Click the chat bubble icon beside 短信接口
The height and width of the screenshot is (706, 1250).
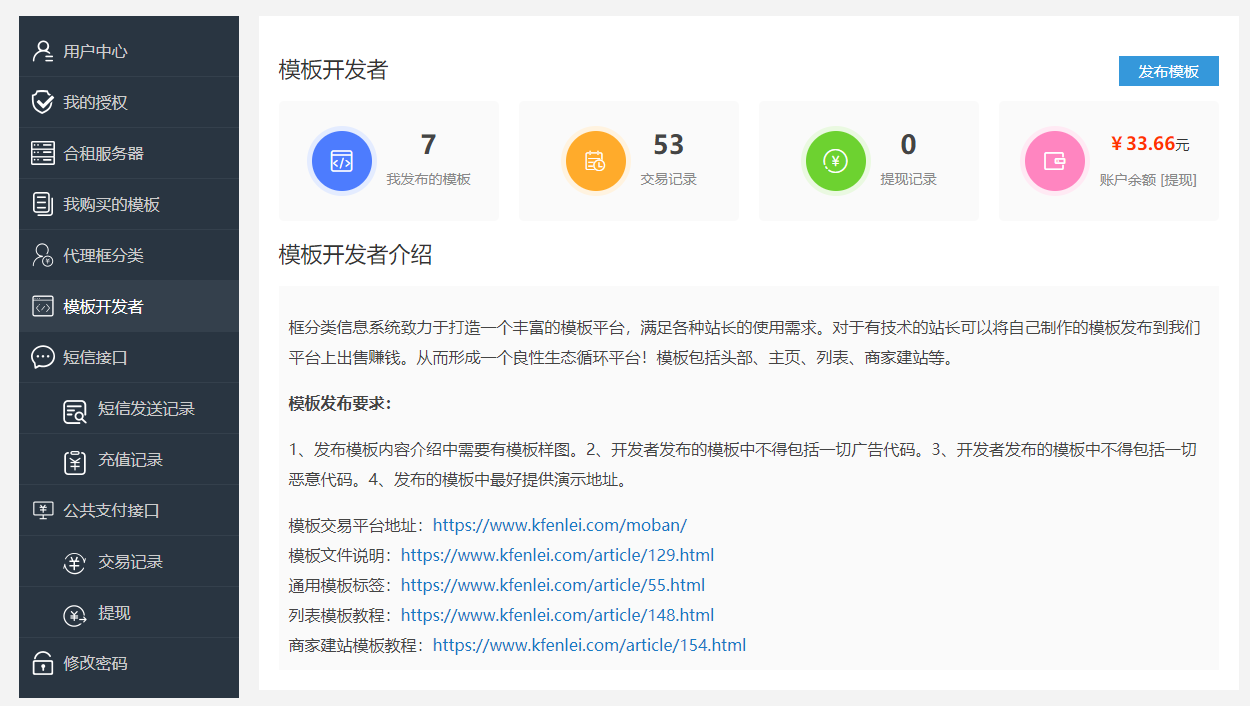tap(42, 357)
